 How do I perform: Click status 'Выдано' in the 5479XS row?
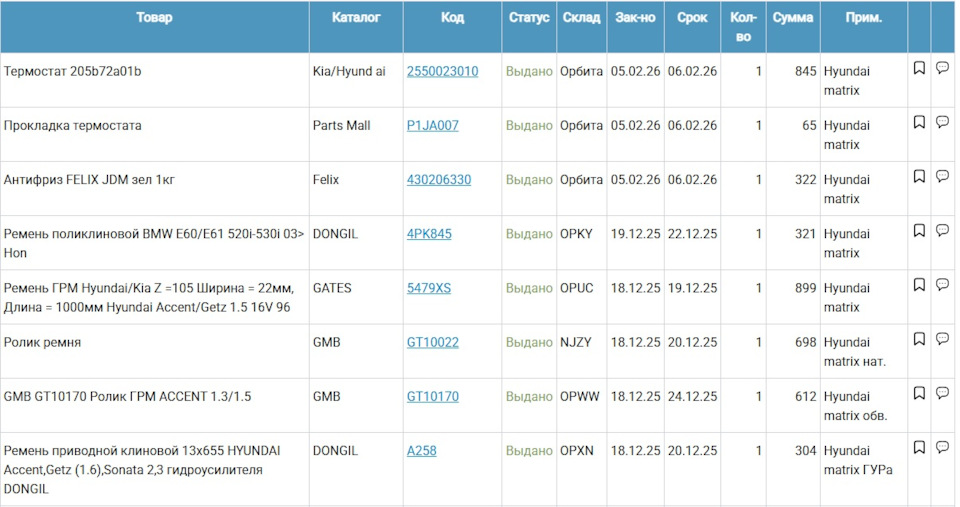(x=529, y=288)
